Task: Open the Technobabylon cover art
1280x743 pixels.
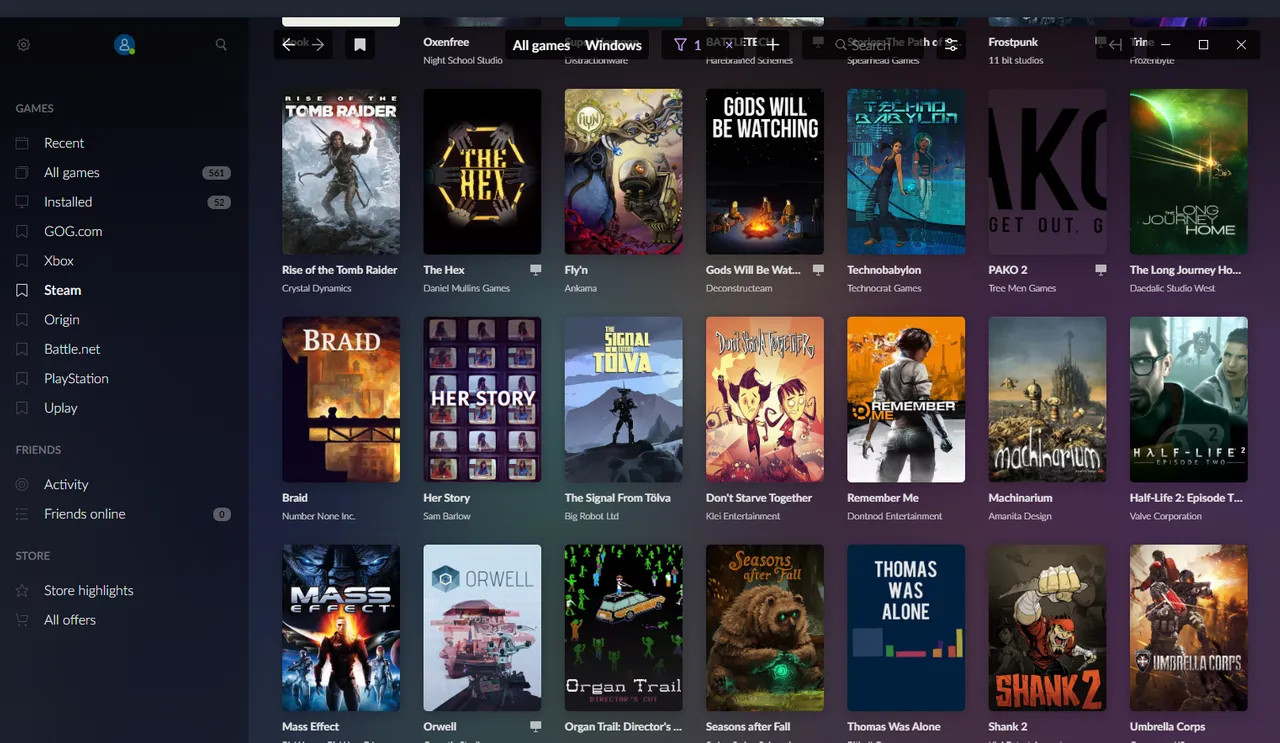Action: [x=906, y=172]
